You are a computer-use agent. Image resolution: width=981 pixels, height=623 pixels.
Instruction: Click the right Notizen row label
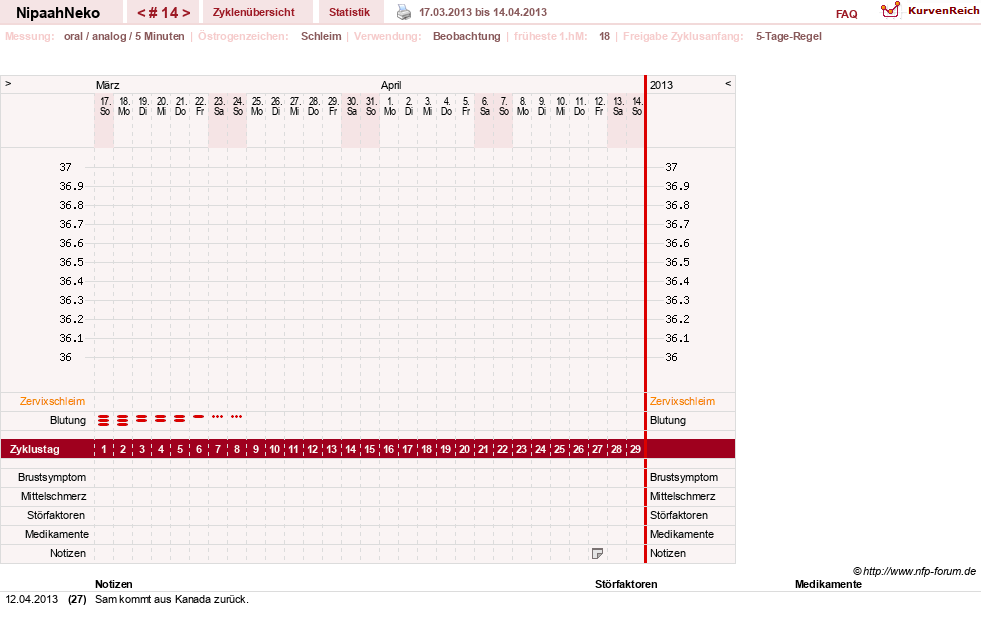point(668,554)
